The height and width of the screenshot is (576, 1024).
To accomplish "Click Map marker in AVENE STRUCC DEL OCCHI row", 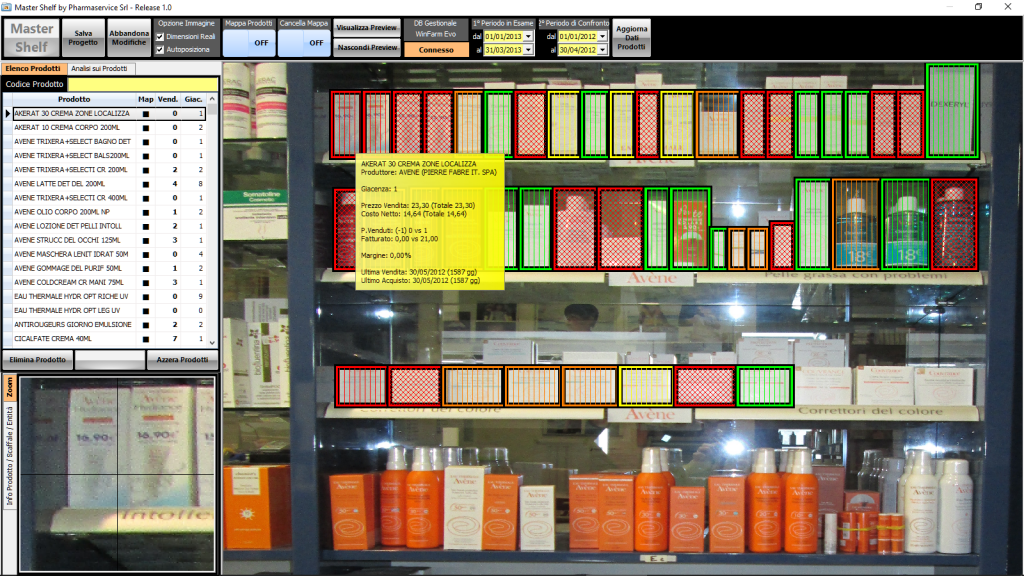I will click(x=146, y=240).
